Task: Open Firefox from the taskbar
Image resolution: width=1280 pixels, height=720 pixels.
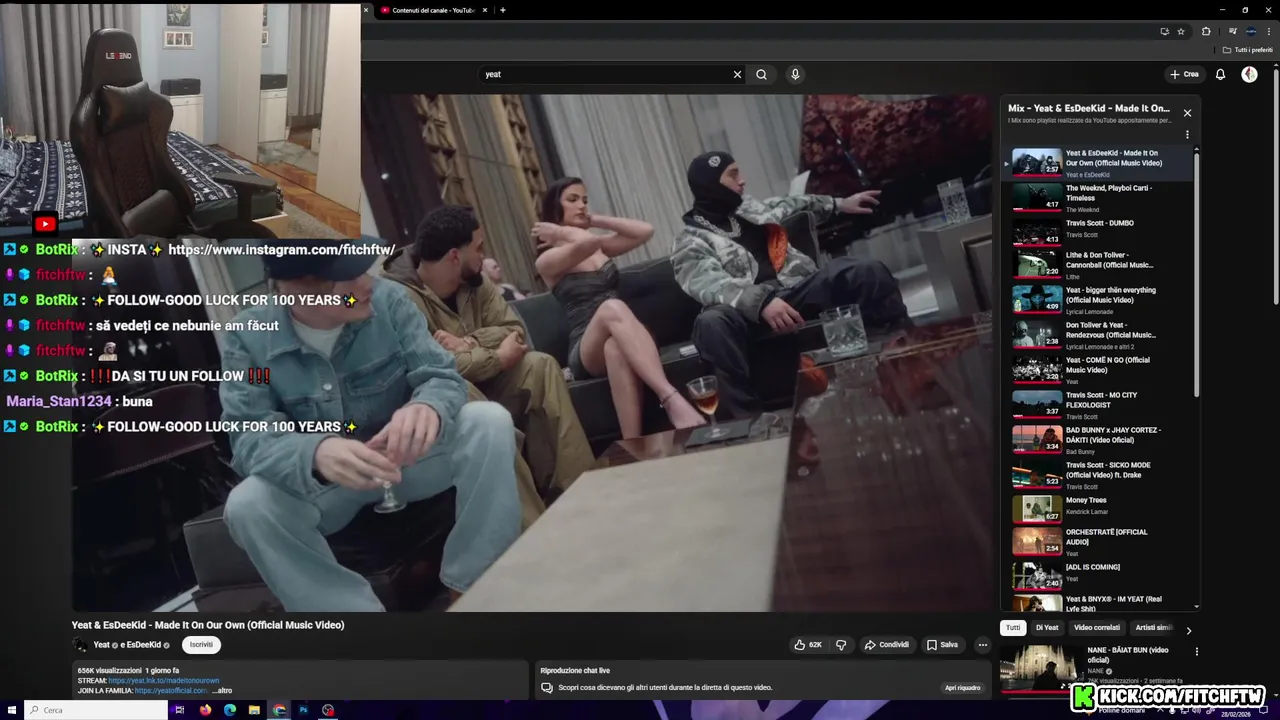Action: pyautogui.click(x=205, y=710)
